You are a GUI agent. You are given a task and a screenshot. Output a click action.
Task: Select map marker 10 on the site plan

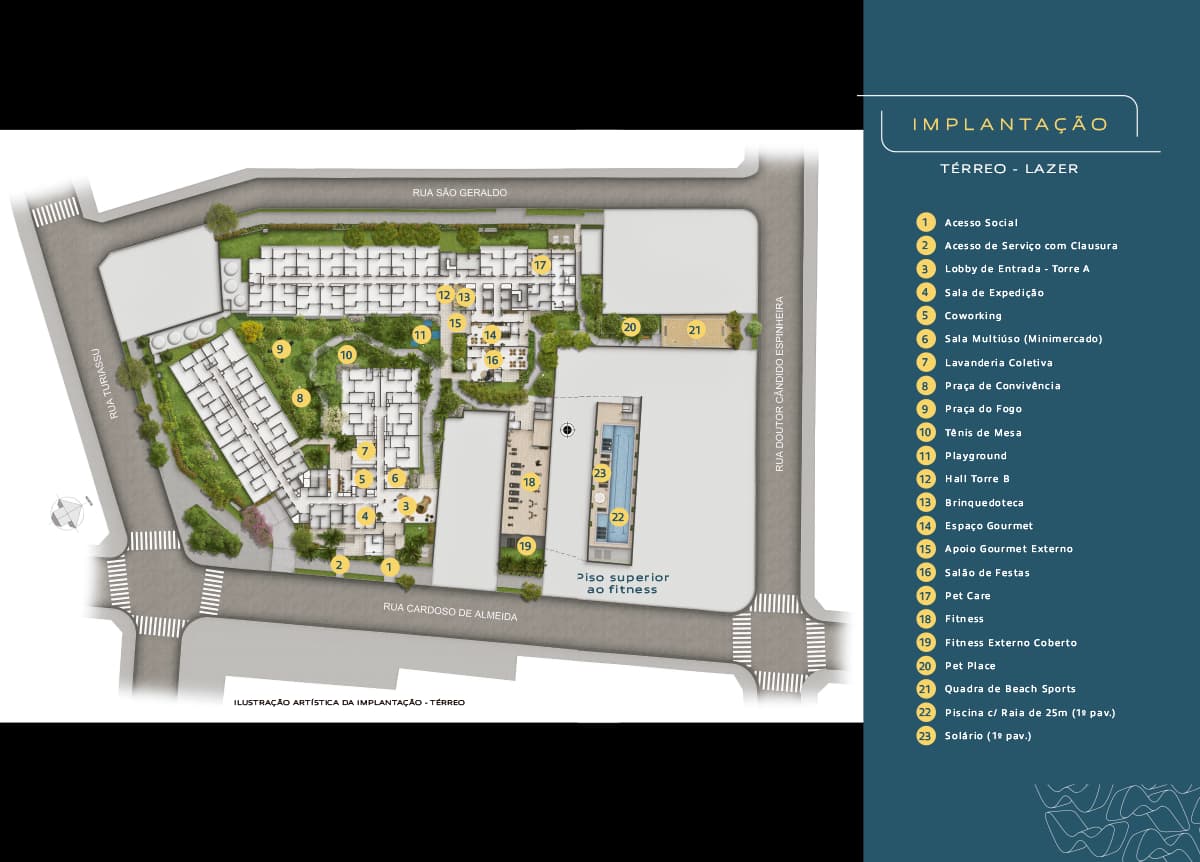click(x=346, y=354)
